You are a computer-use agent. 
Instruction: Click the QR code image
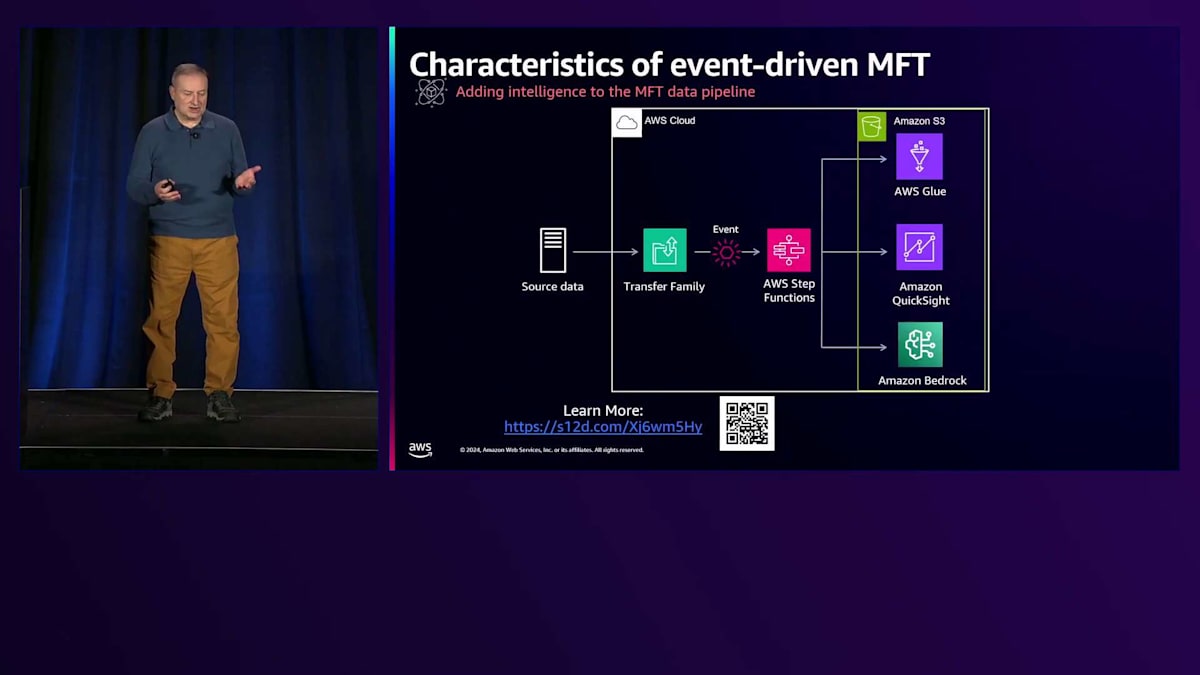coord(747,423)
